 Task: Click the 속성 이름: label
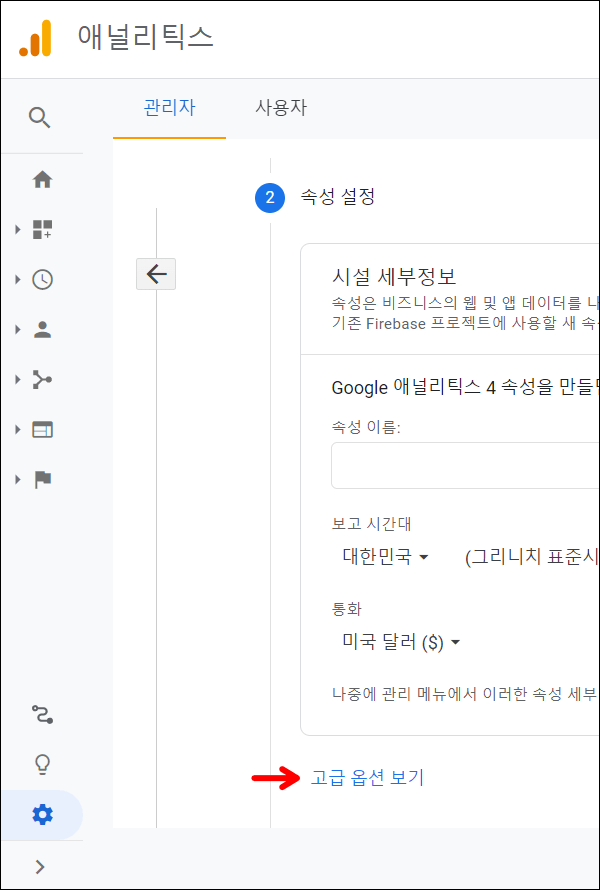coord(366,428)
